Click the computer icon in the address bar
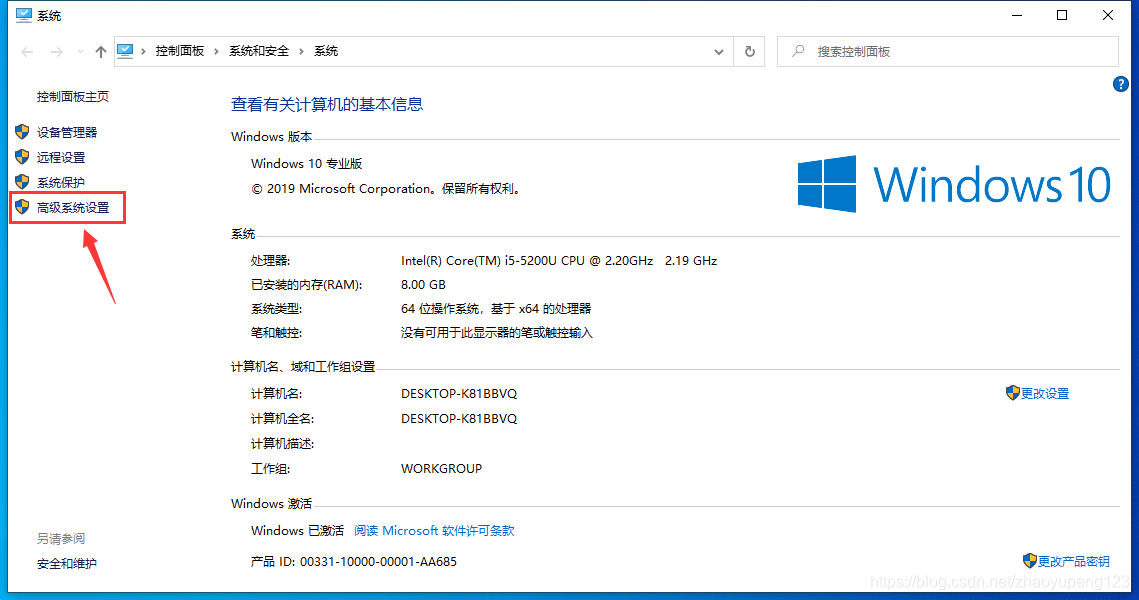The height and width of the screenshot is (600, 1139). pyautogui.click(x=125, y=51)
